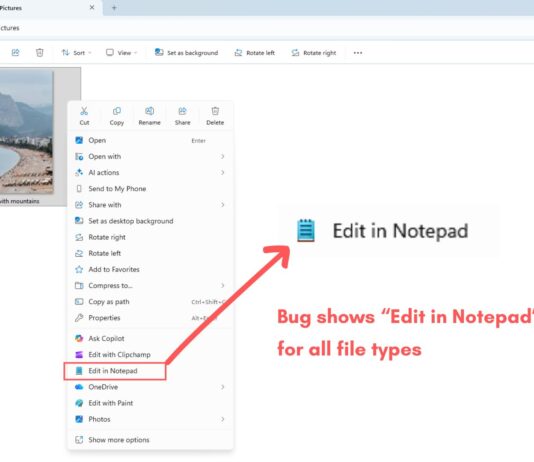Click the Pictures address bar path
Viewport: 534px width, 462px height.
[x=10, y=28]
